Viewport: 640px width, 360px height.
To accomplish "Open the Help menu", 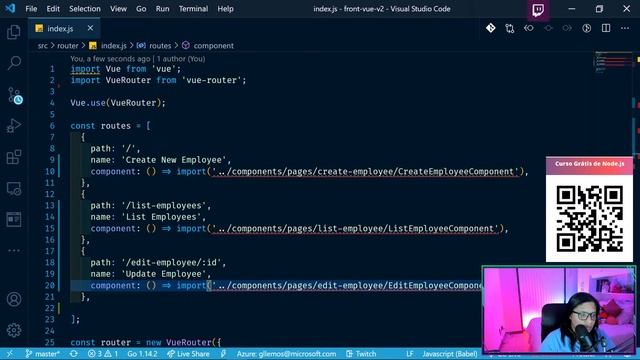I will point(225,9).
